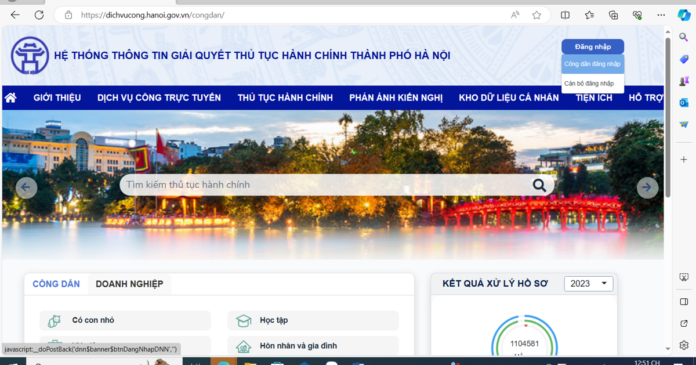This screenshot has width=696, height=365.
Task: Click the page vertical scrollbar
Action: click(x=668, y=118)
